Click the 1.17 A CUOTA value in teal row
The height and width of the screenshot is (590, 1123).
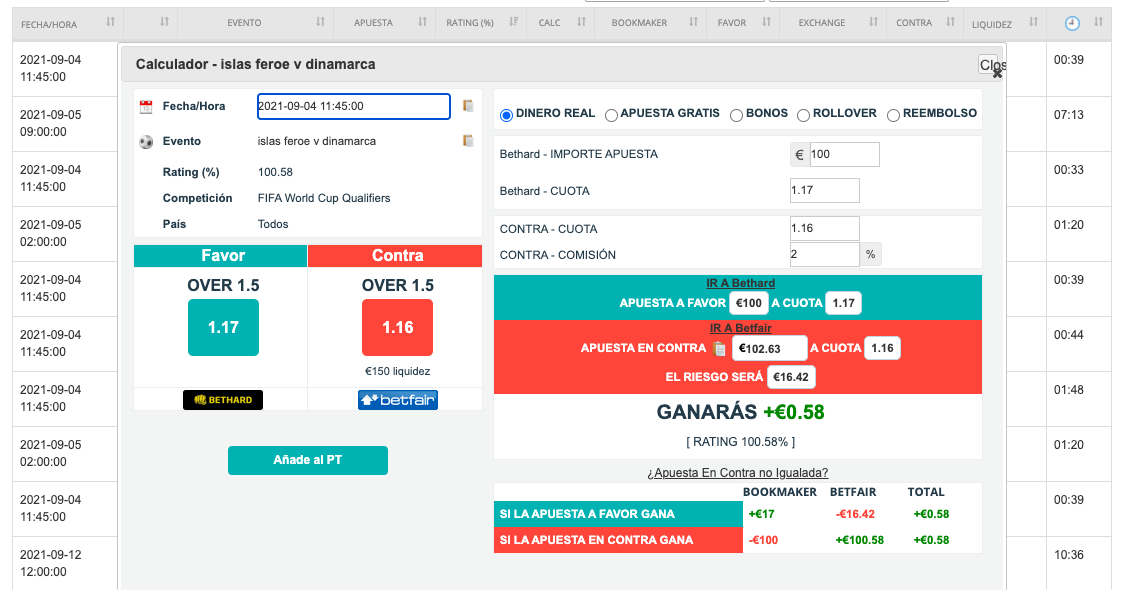tap(844, 303)
